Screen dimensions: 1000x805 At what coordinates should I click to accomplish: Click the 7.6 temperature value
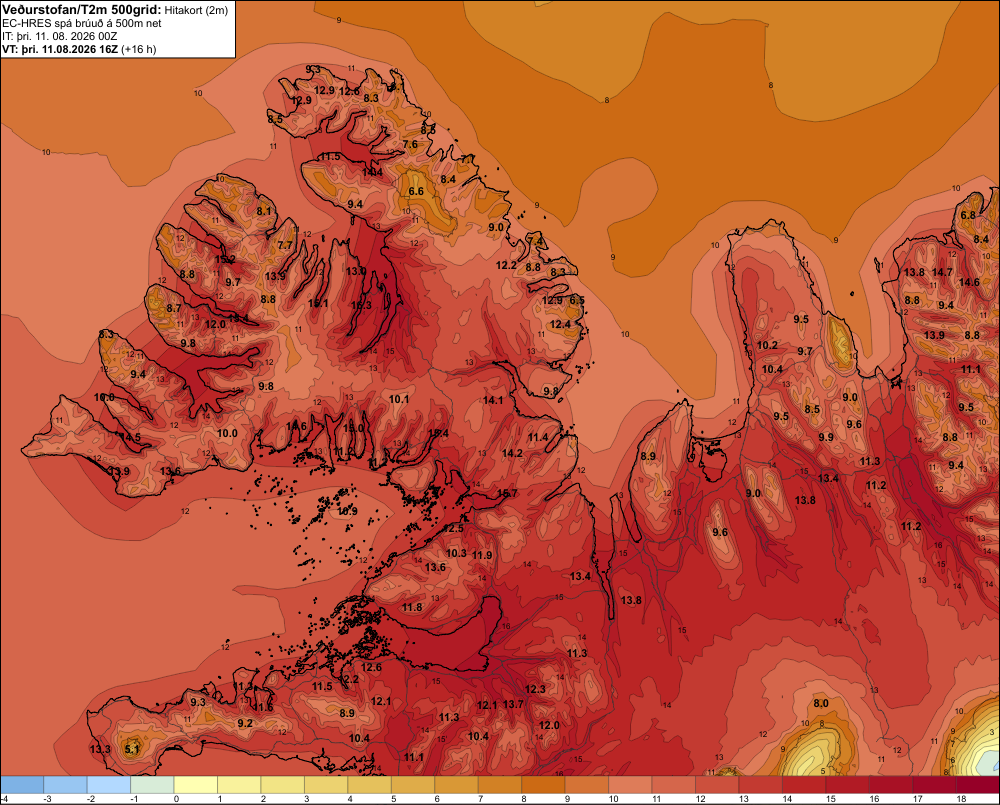410,144
